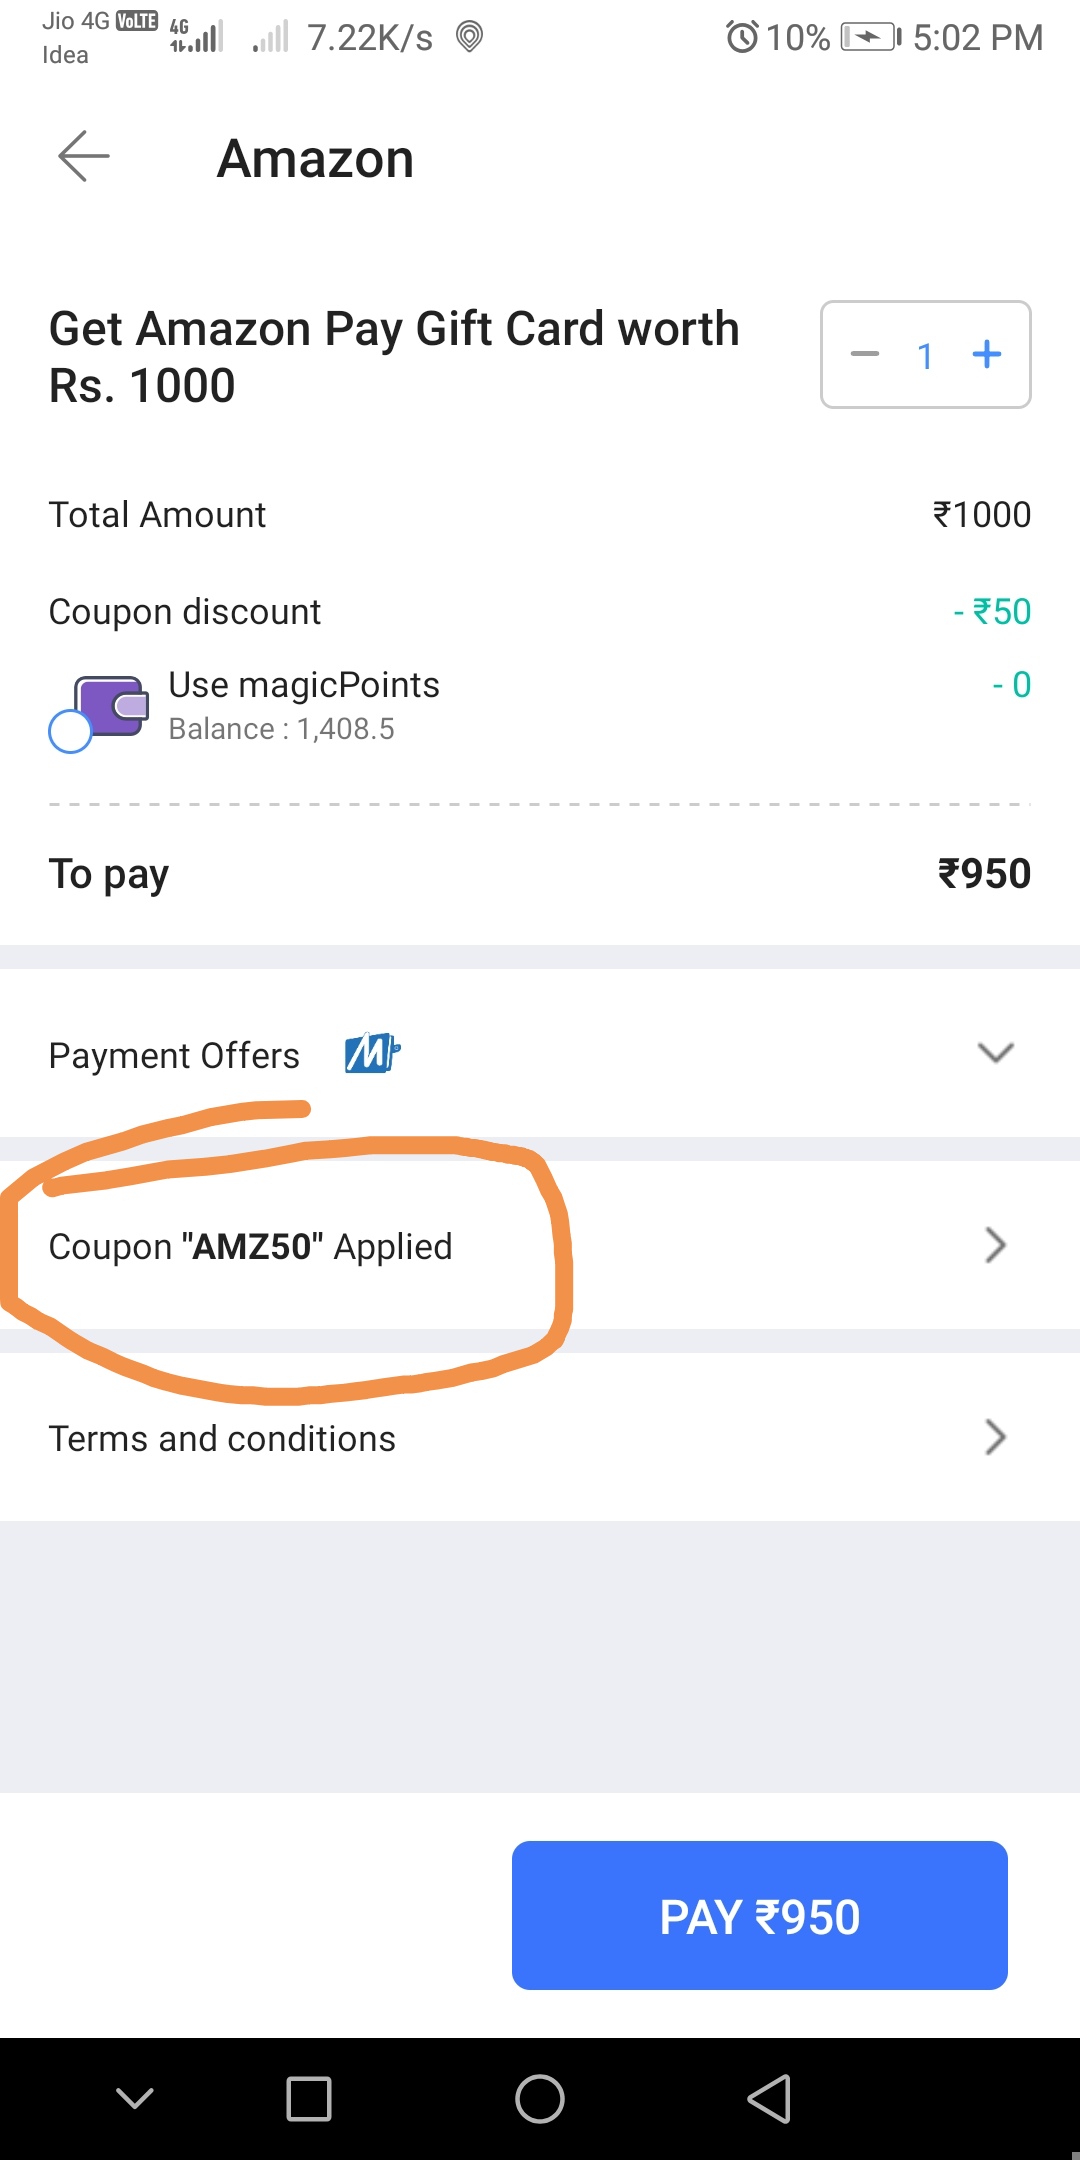
Task: Tap the alarm clock status bar icon
Action: 742,38
